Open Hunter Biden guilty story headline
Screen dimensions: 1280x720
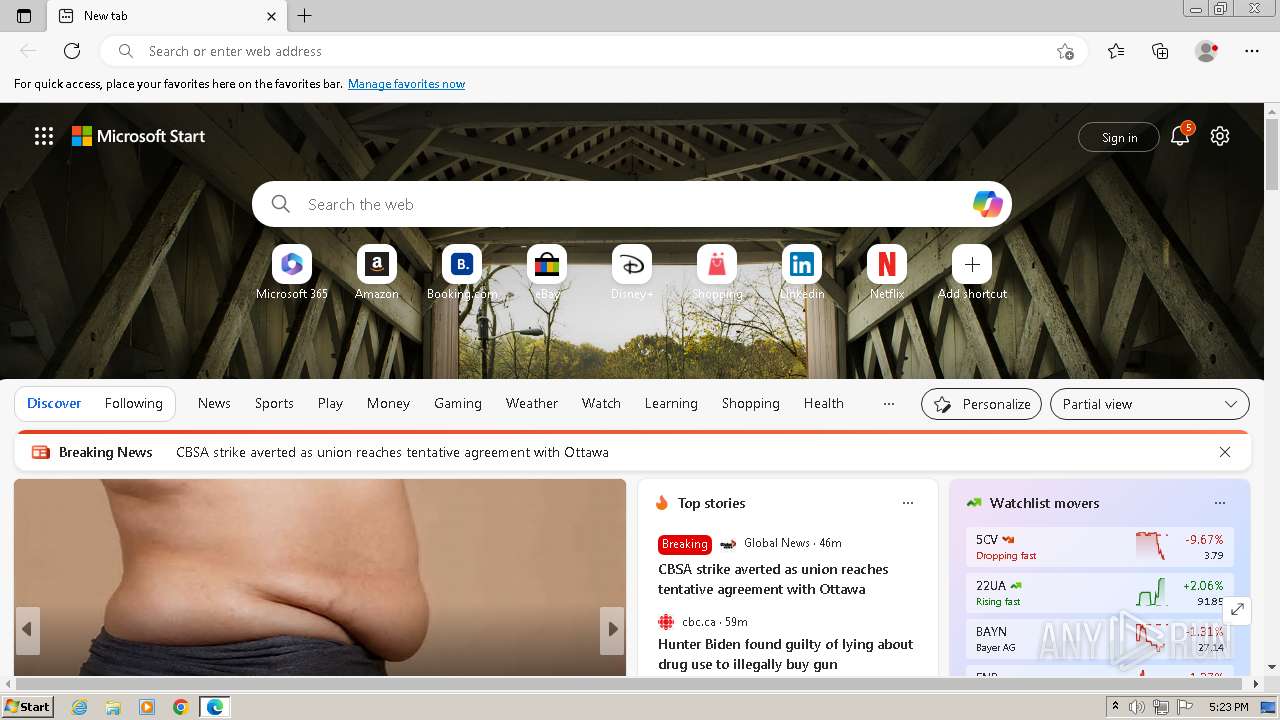786,654
